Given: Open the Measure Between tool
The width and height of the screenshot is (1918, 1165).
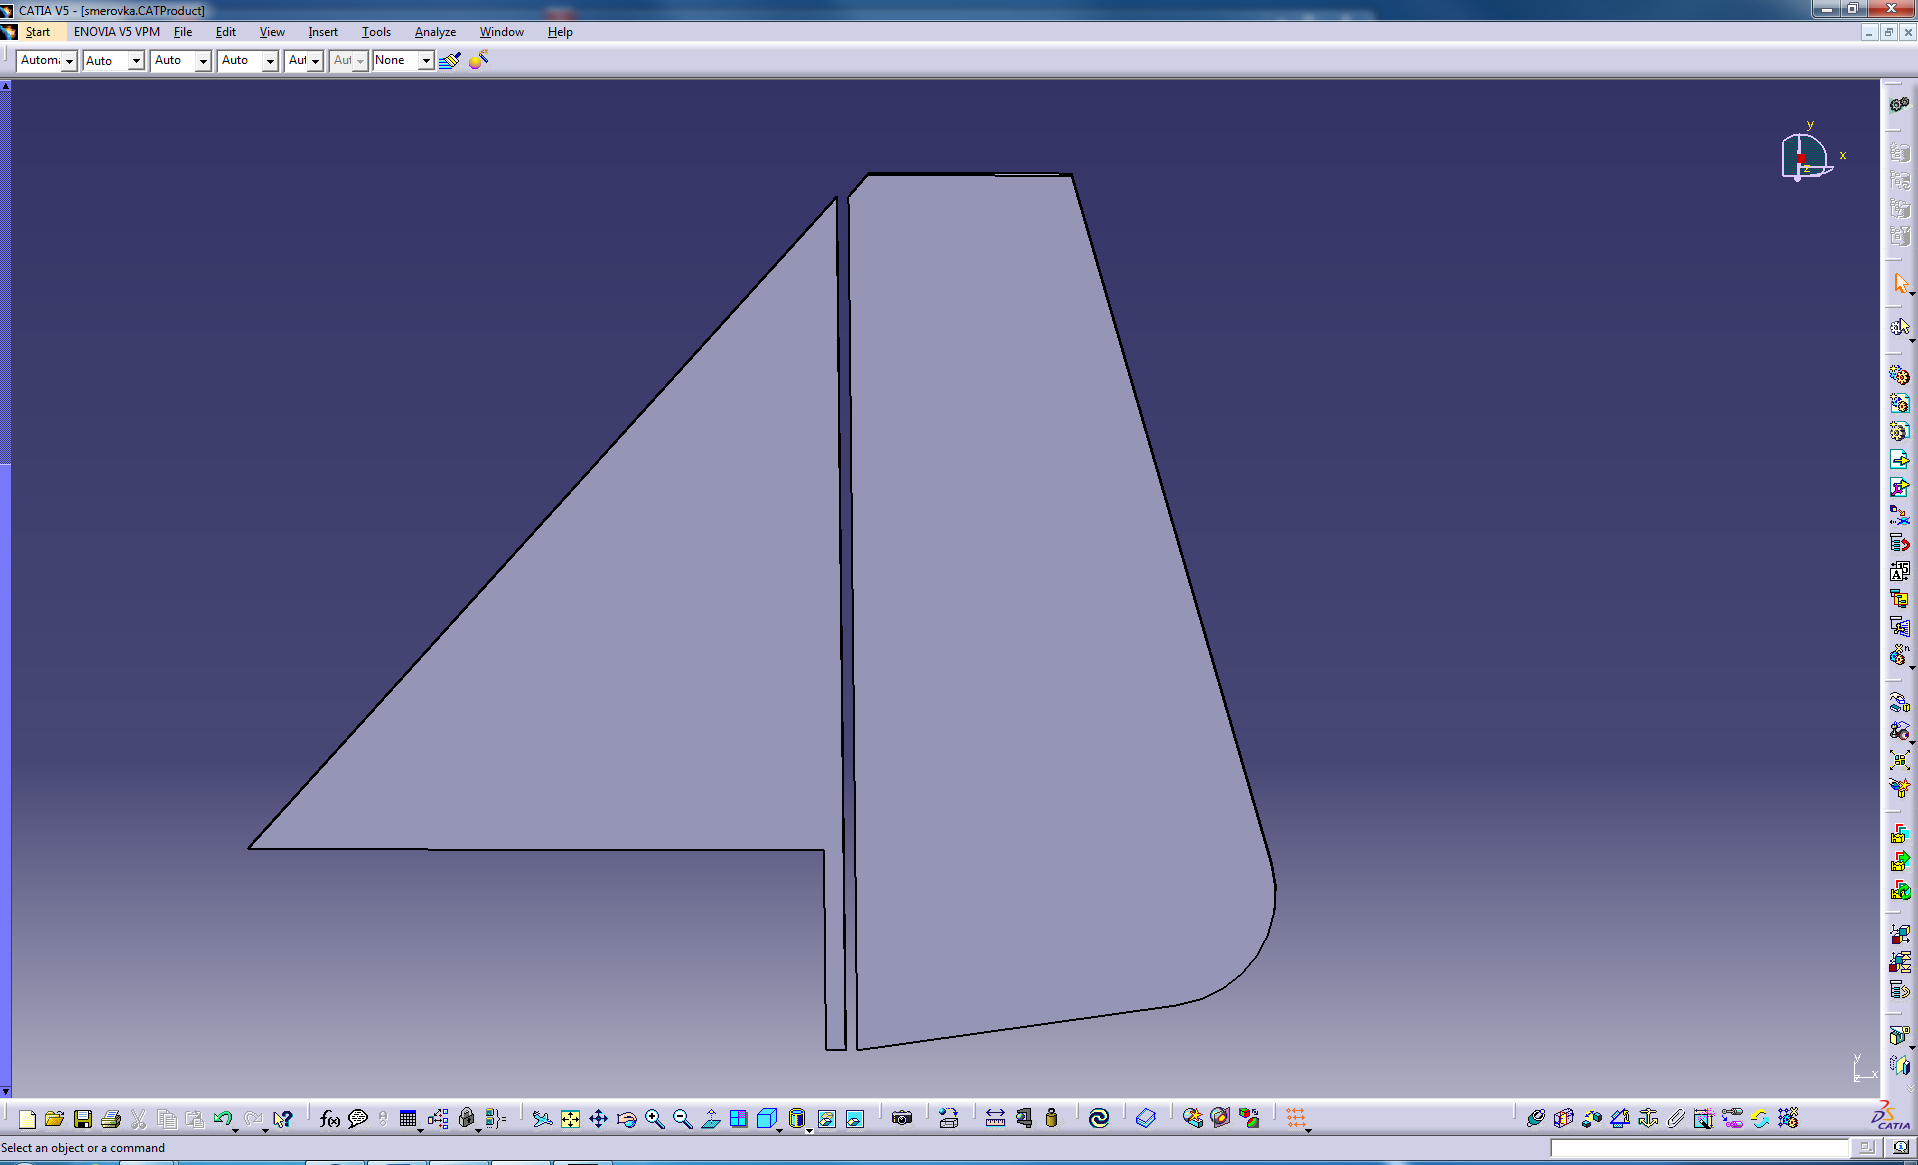Looking at the screenshot, I should click(x=995, y=1119).
